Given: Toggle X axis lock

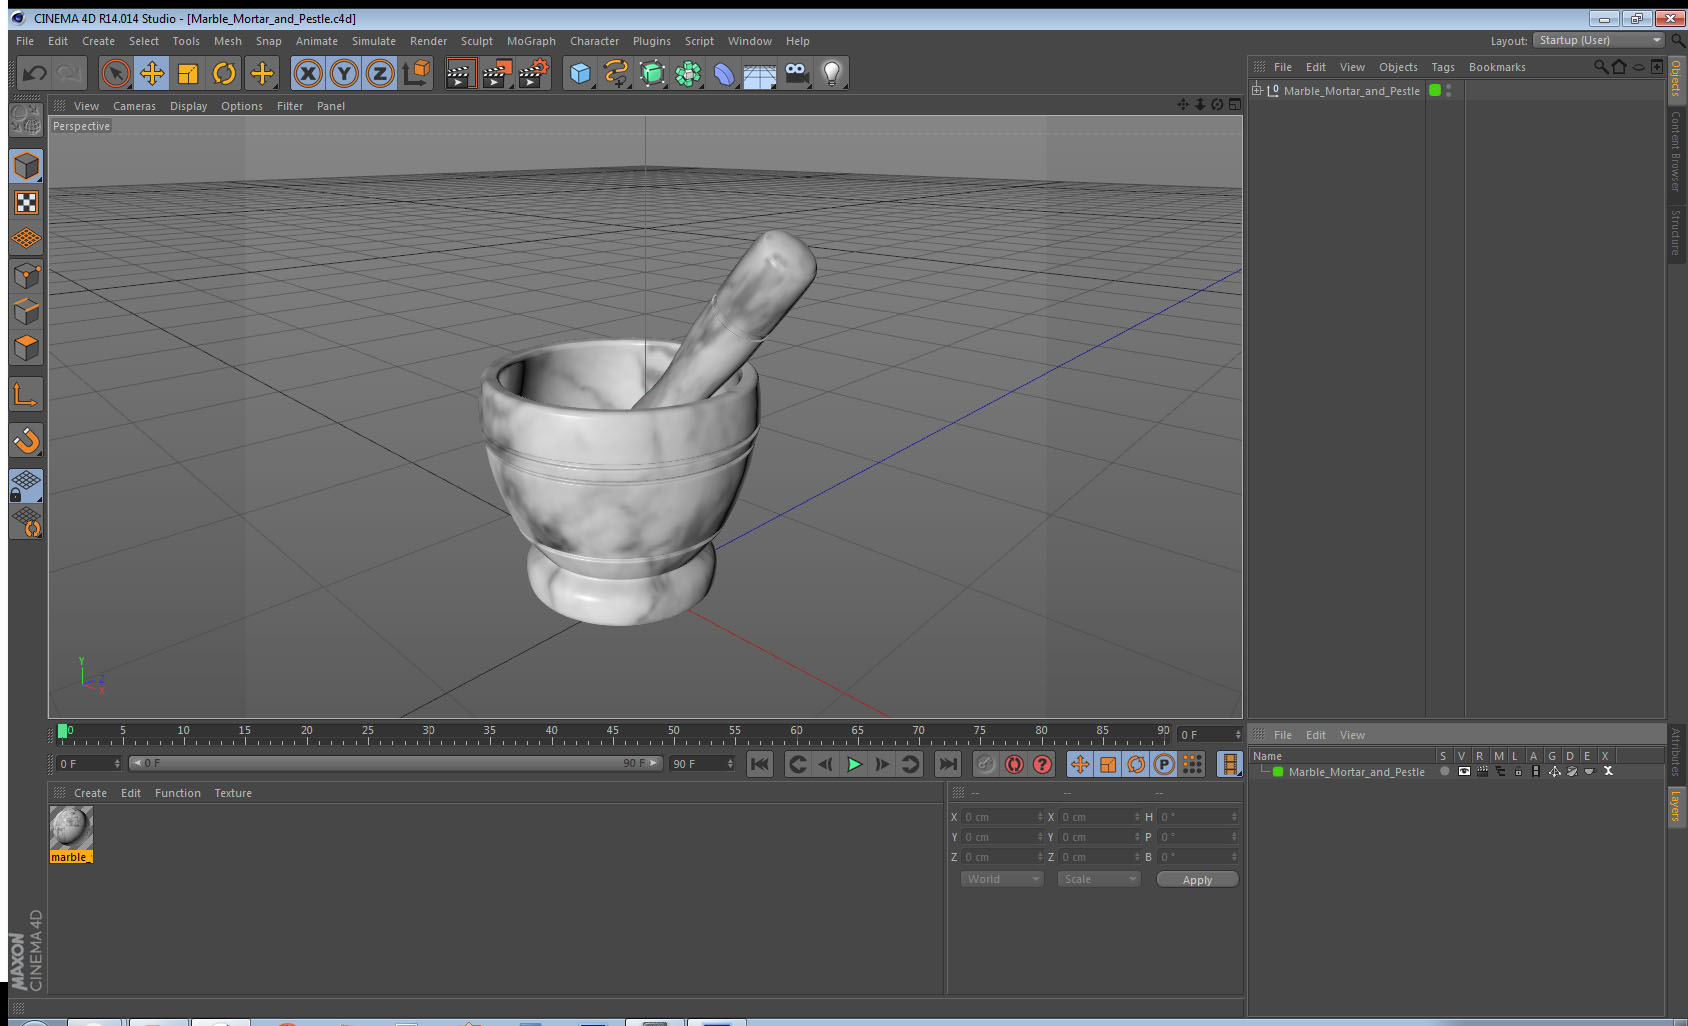Looking at the screenshot, I should coord(308,73).
